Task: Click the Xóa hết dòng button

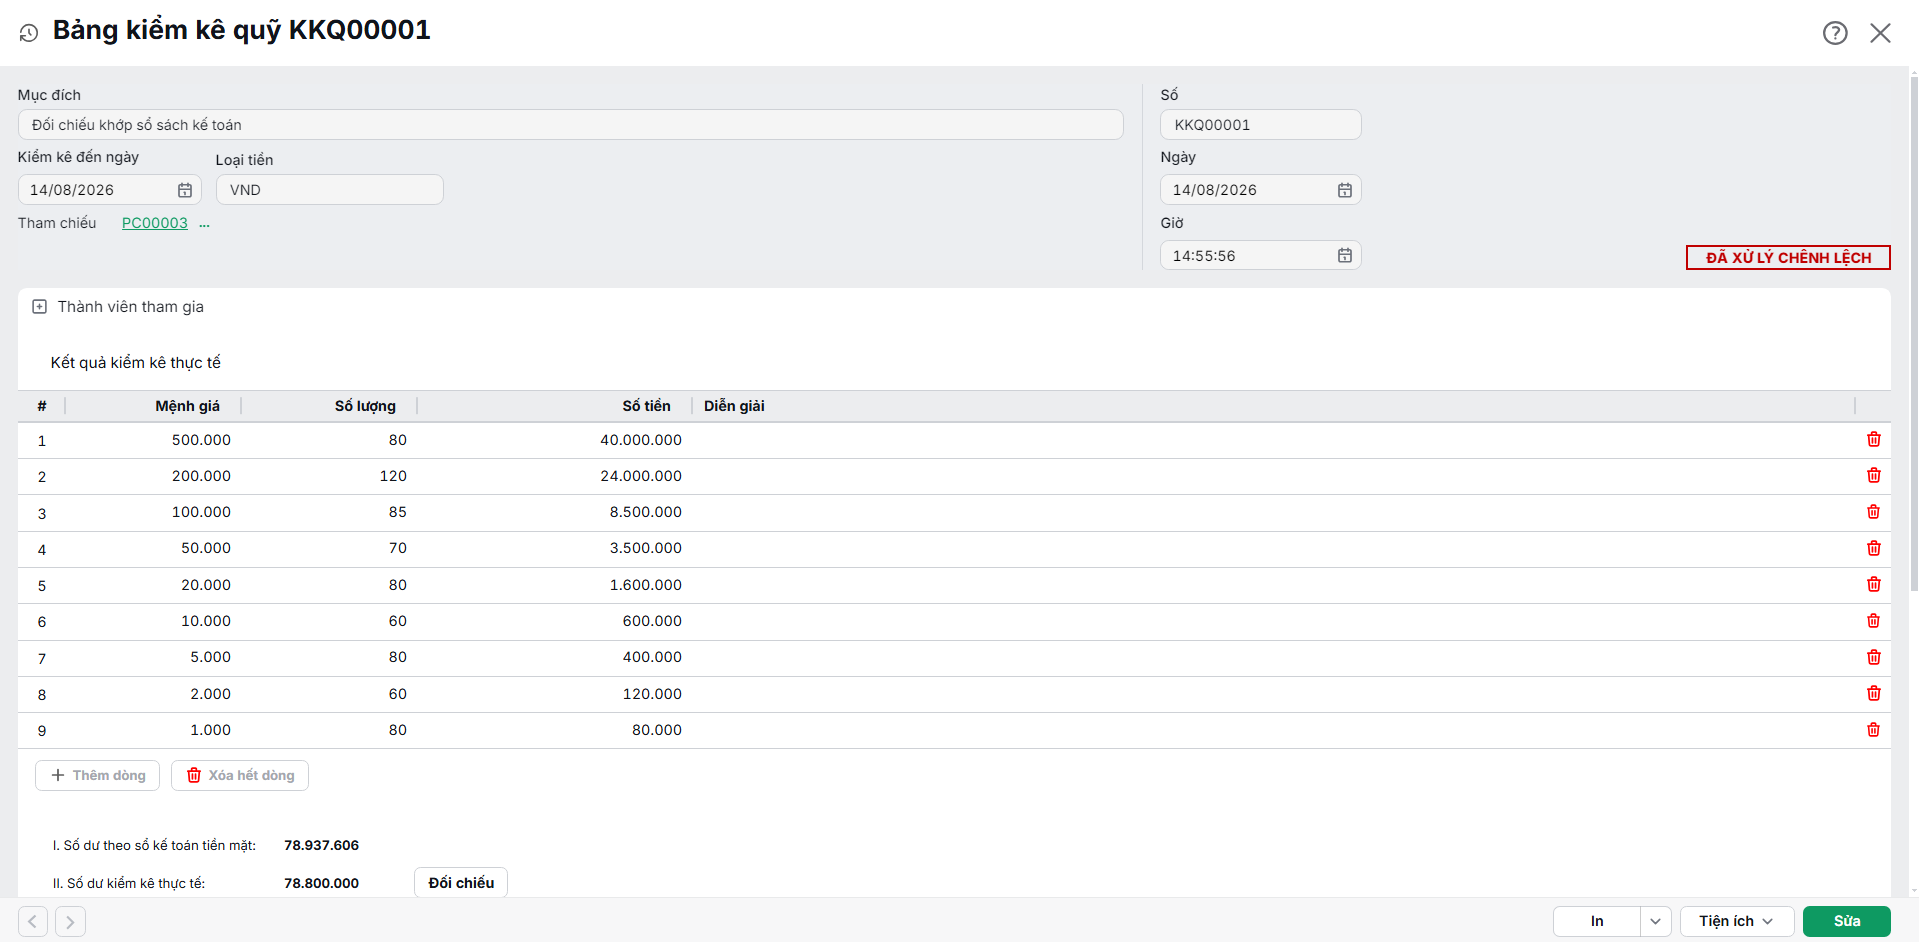Action: click(240, 776)
